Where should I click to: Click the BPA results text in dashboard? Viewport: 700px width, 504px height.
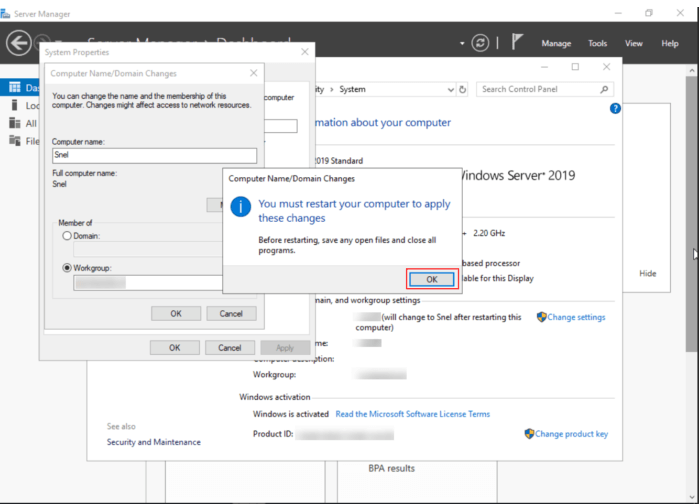tap(392, 469)
